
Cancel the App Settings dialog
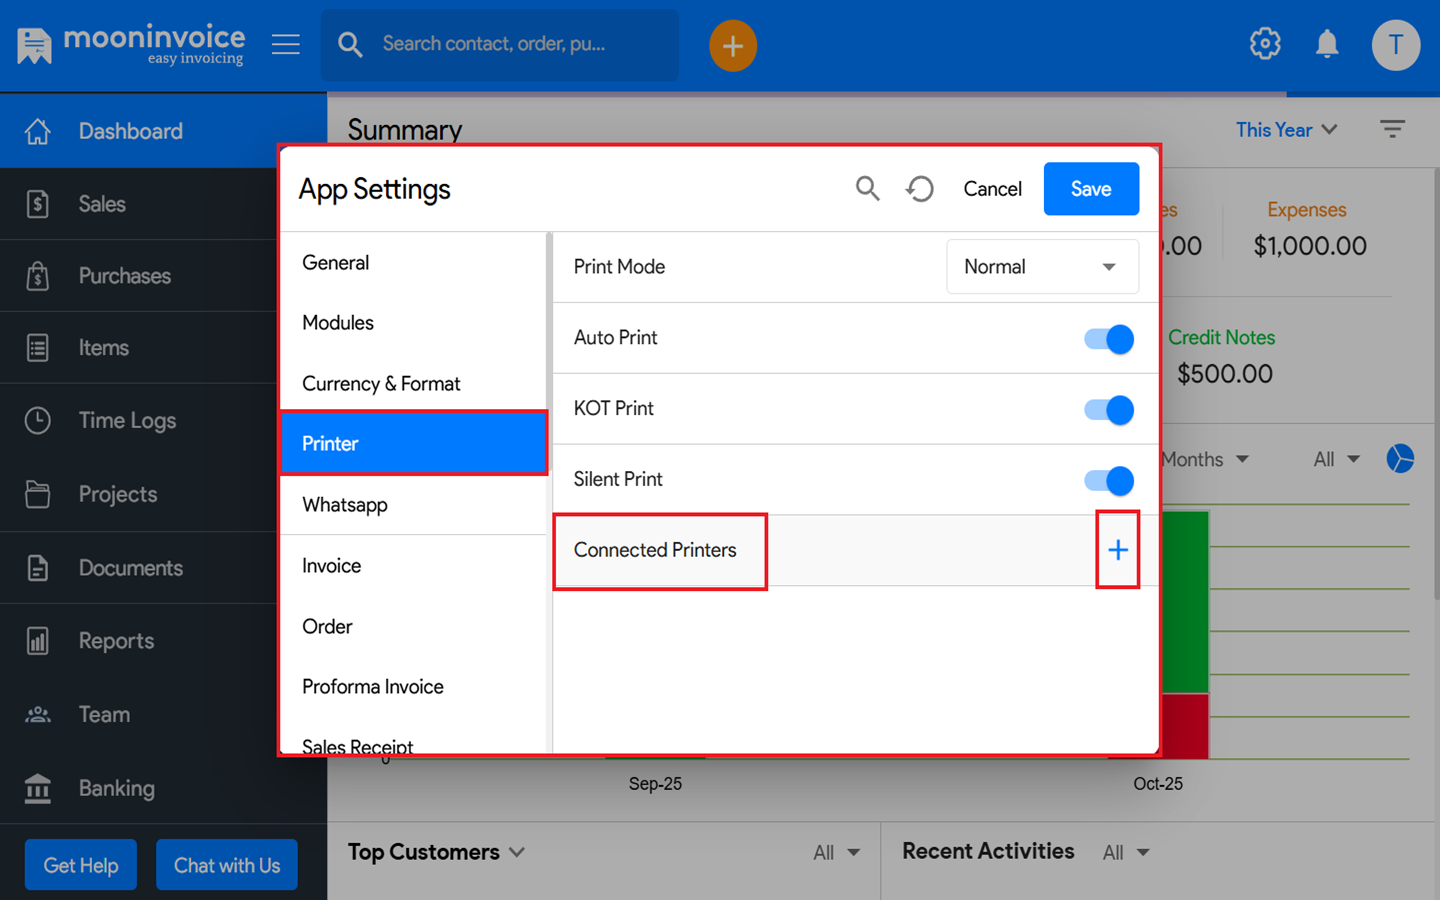click(992, 189)
